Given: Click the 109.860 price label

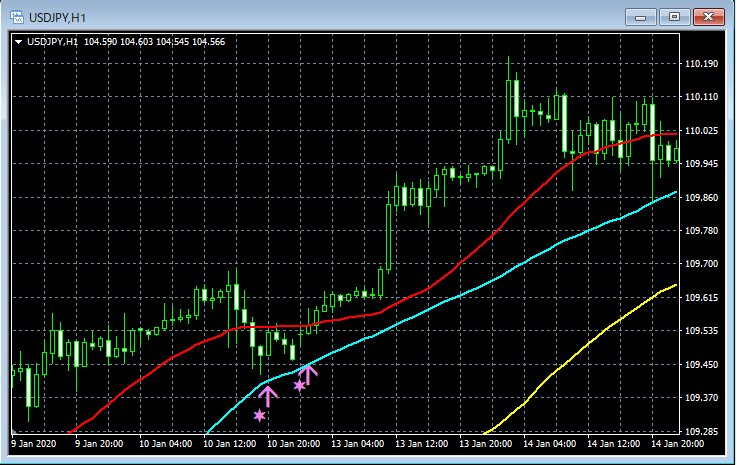Looking at the screenshot, I should (x=701, y=197).
